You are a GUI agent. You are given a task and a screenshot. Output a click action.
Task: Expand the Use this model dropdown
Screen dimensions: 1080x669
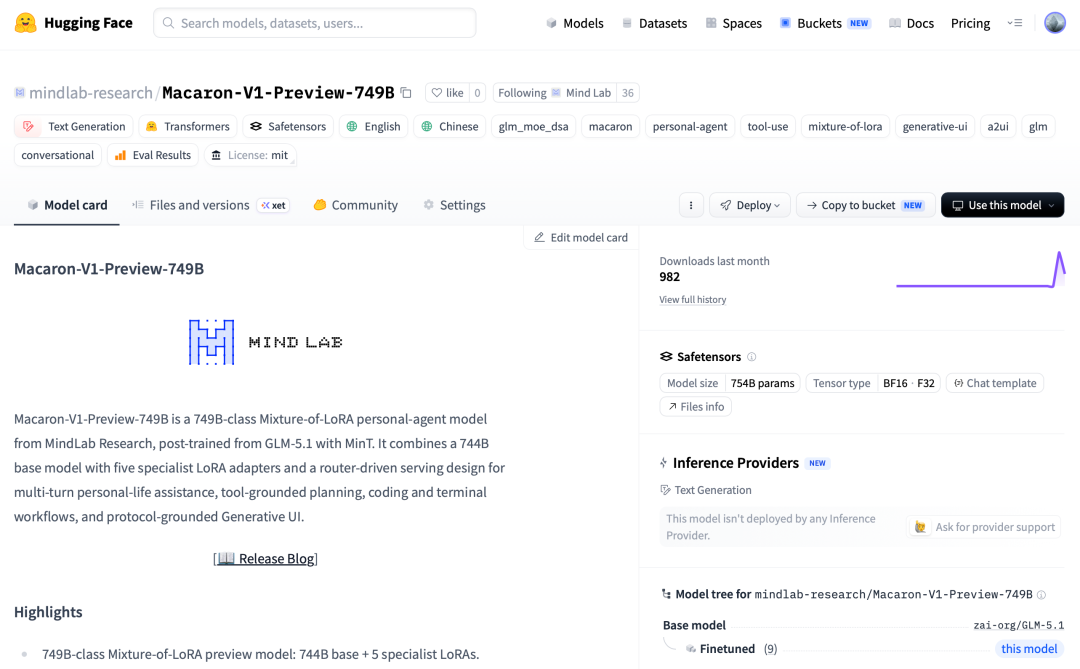[x=1002, y=205]
